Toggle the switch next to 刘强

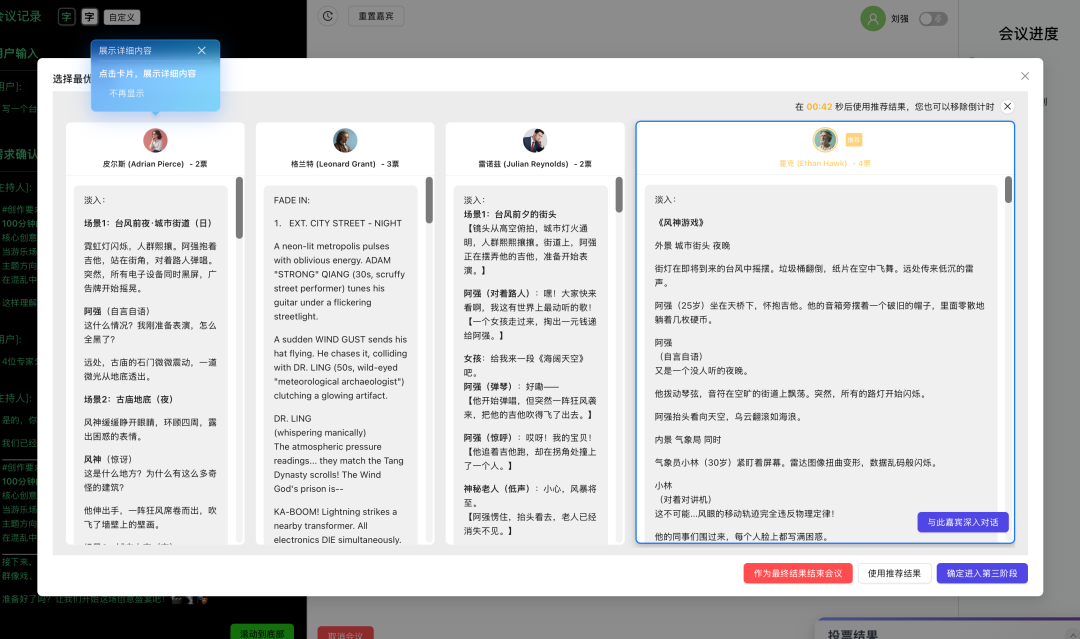coord(932,19)
